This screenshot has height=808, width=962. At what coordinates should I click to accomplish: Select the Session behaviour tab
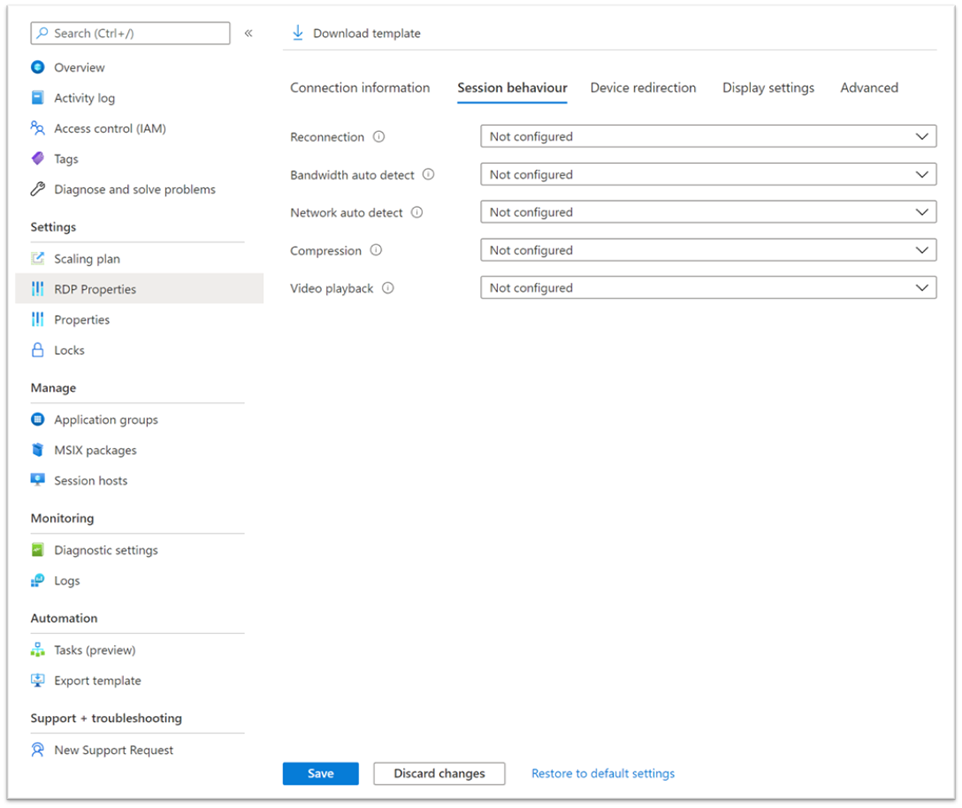512,88
